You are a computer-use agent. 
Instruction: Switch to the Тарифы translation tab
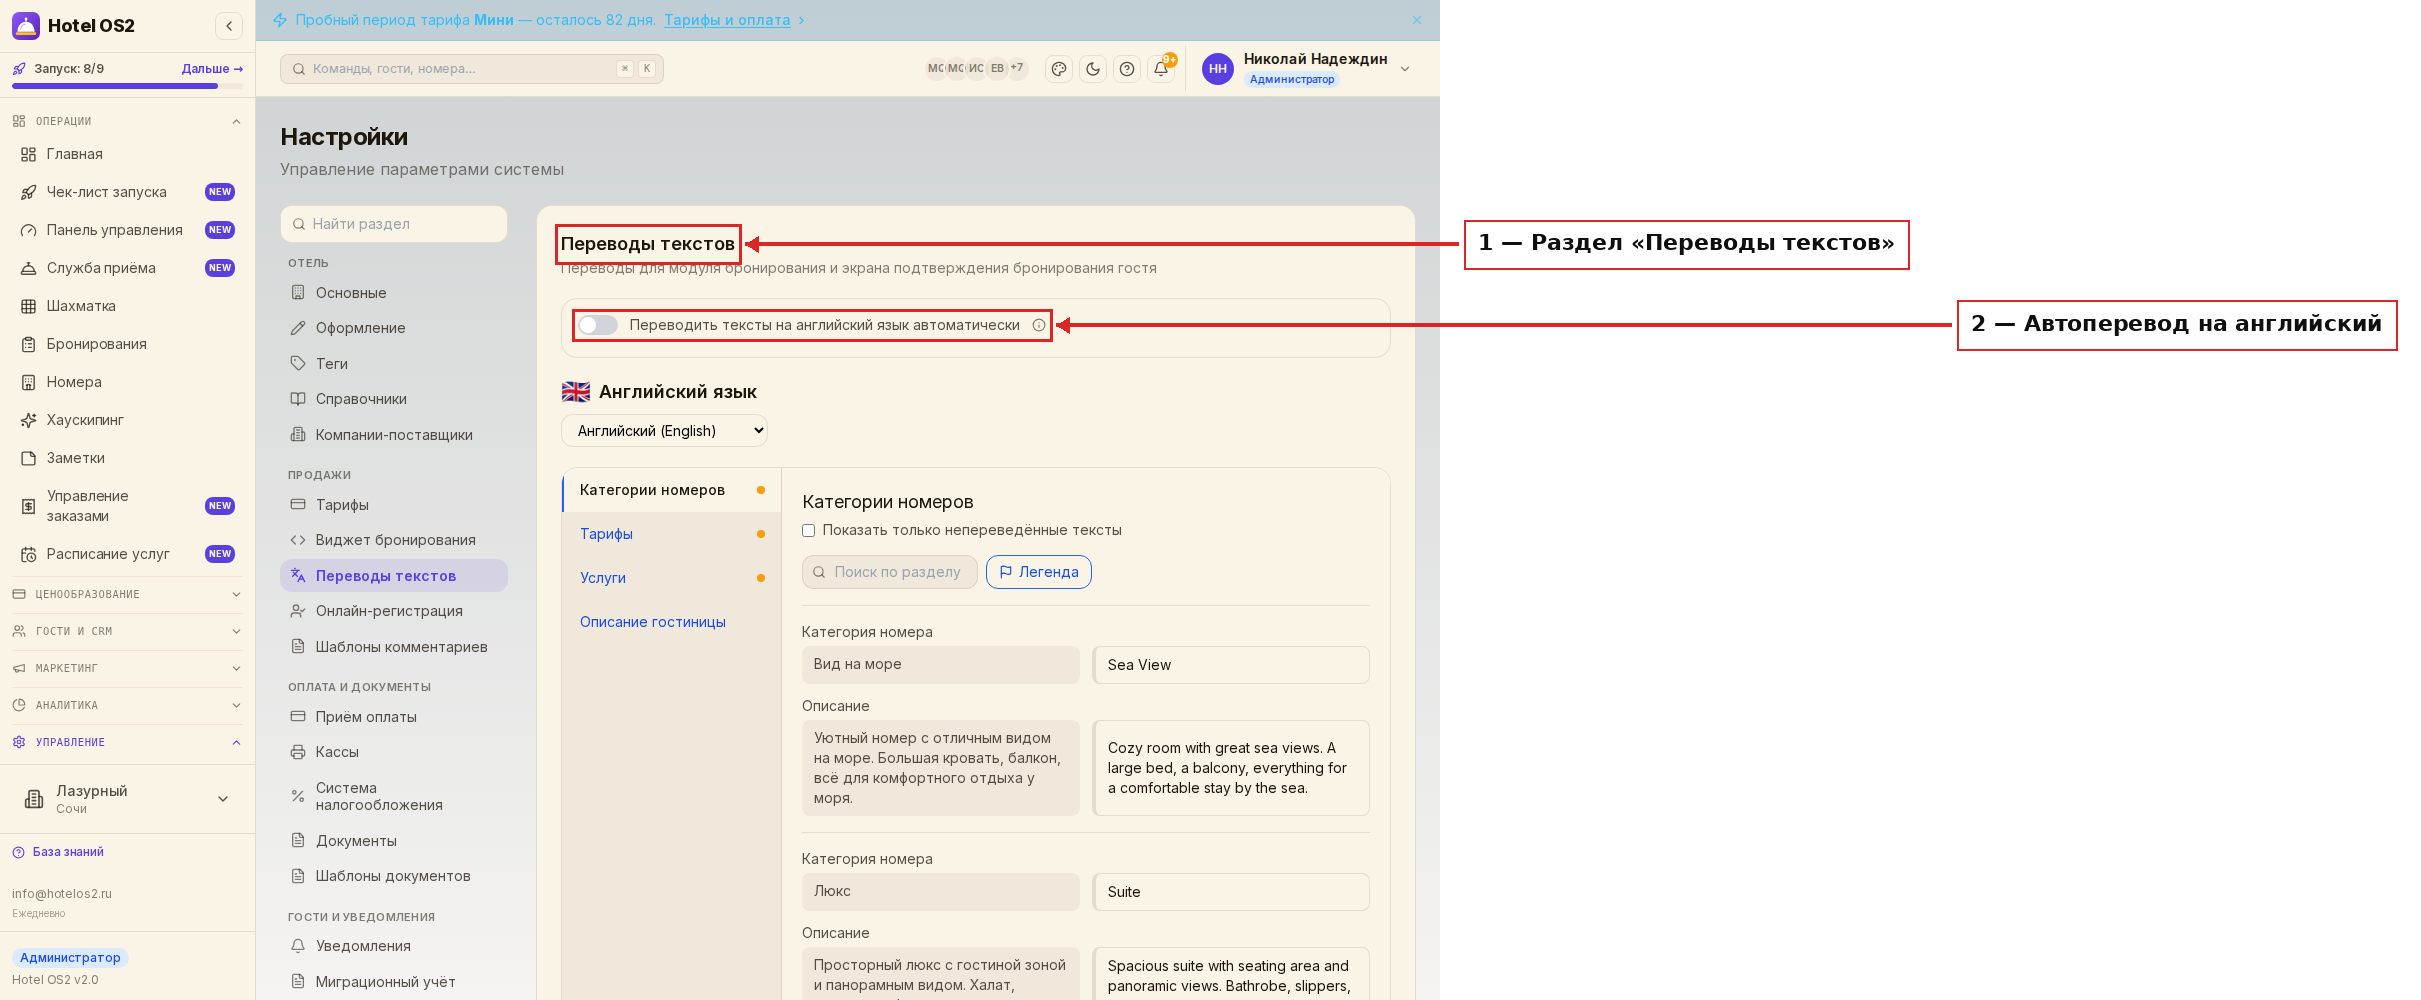pyautogui.click(x=672, y=534)
